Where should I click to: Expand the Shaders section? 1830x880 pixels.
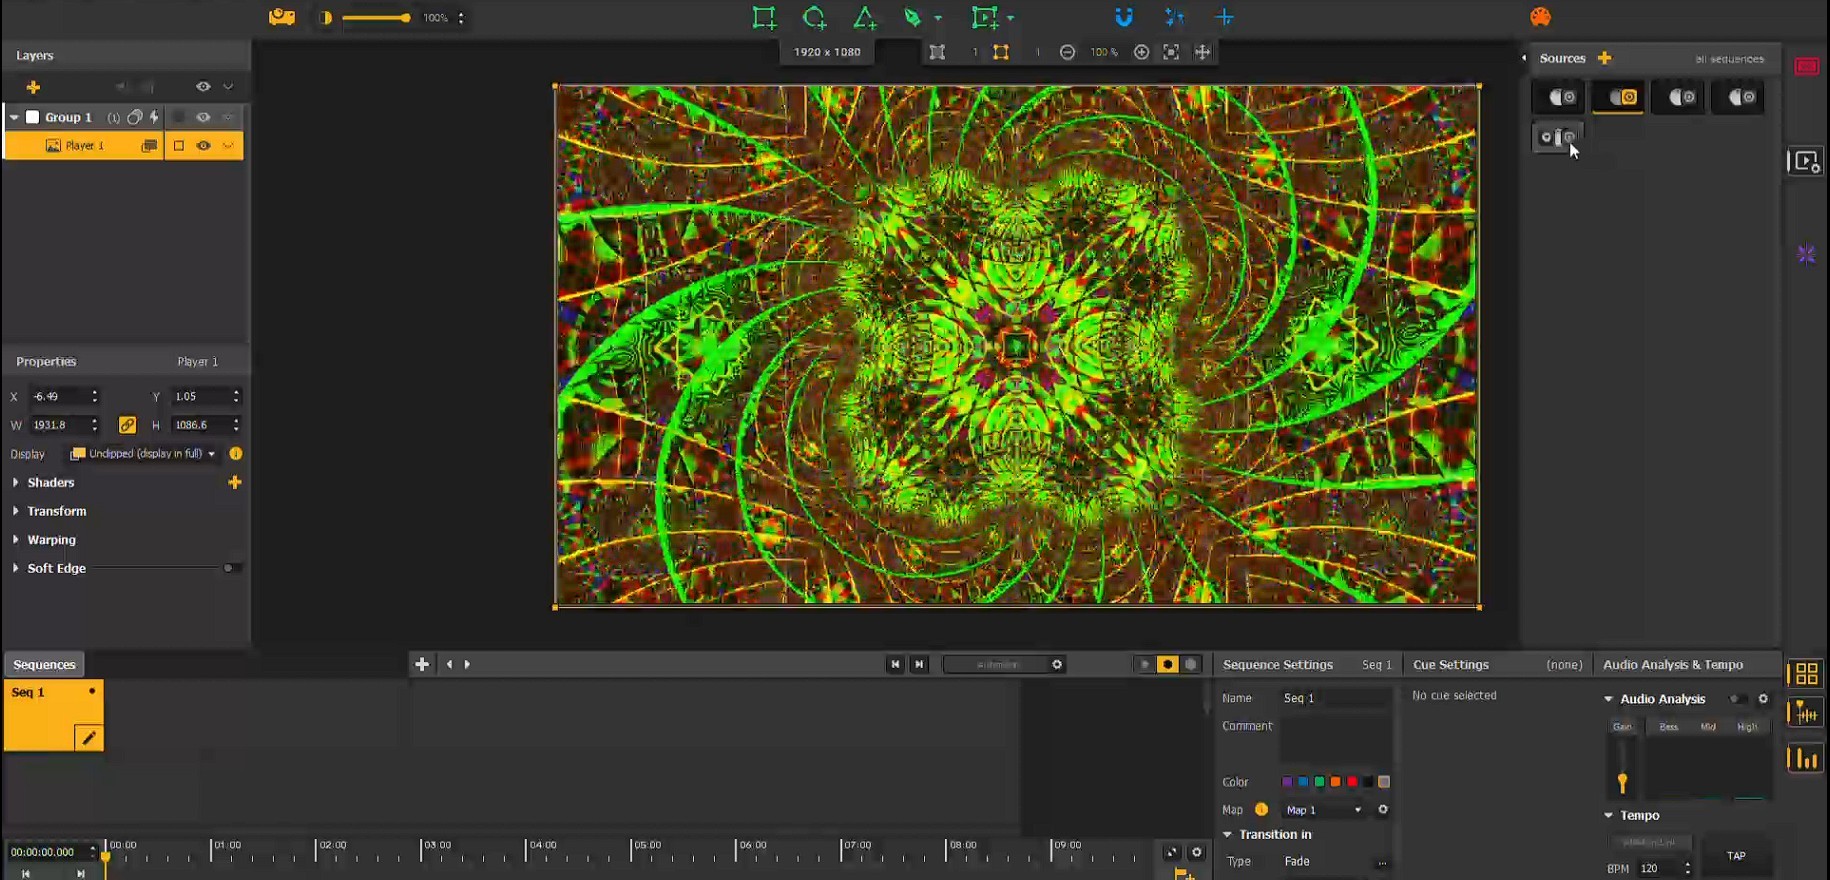(15, 482)
